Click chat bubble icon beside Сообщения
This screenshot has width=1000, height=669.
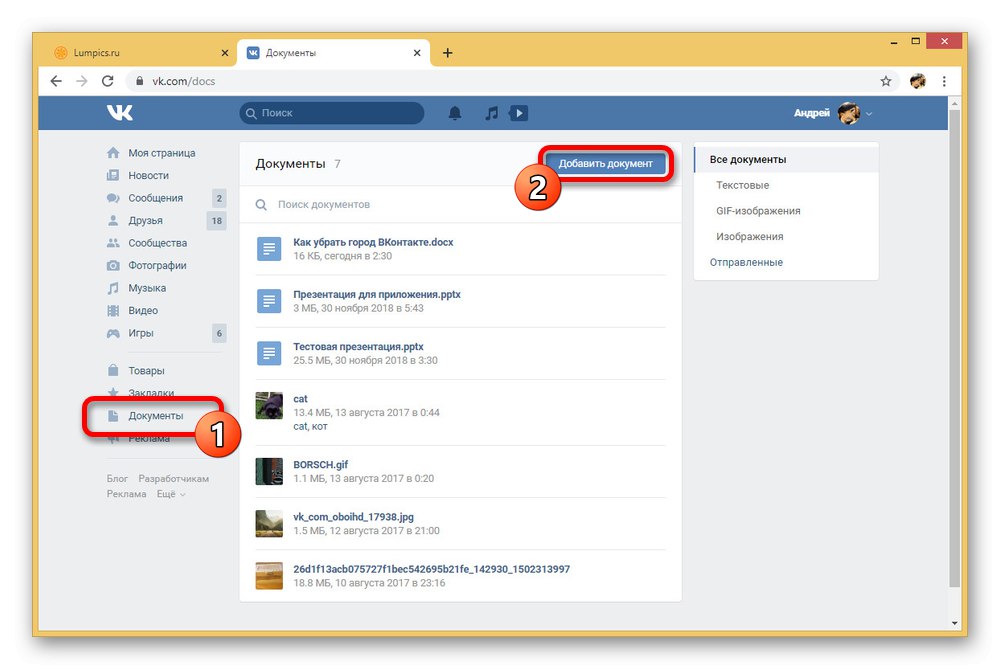click(113, 198)
